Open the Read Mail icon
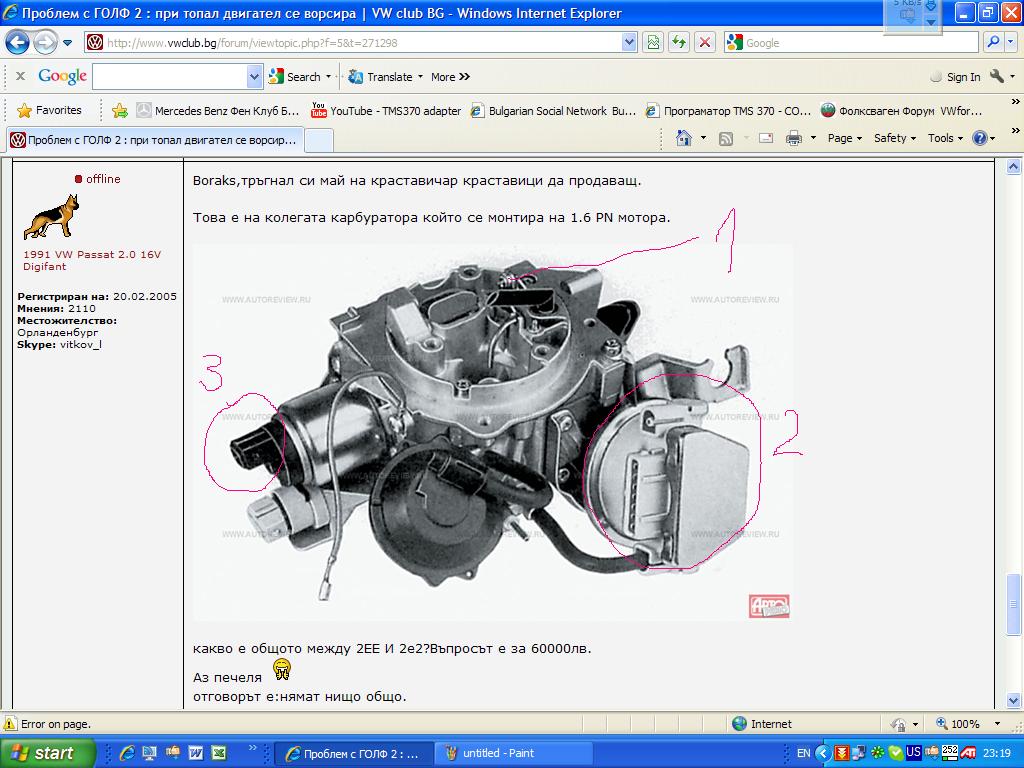The height and width of the screenshot is (768, 1024). (765, 138)
